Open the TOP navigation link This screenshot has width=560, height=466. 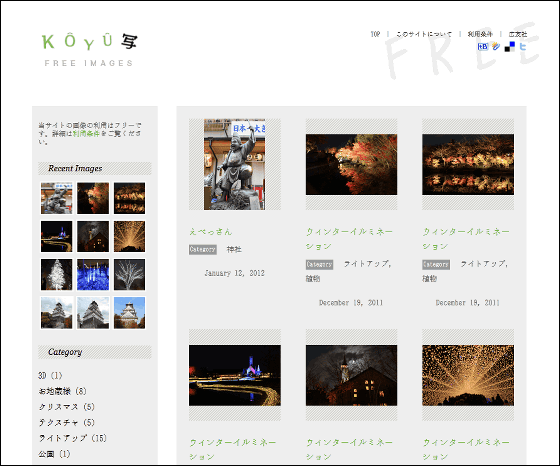(x=375, y=34)
